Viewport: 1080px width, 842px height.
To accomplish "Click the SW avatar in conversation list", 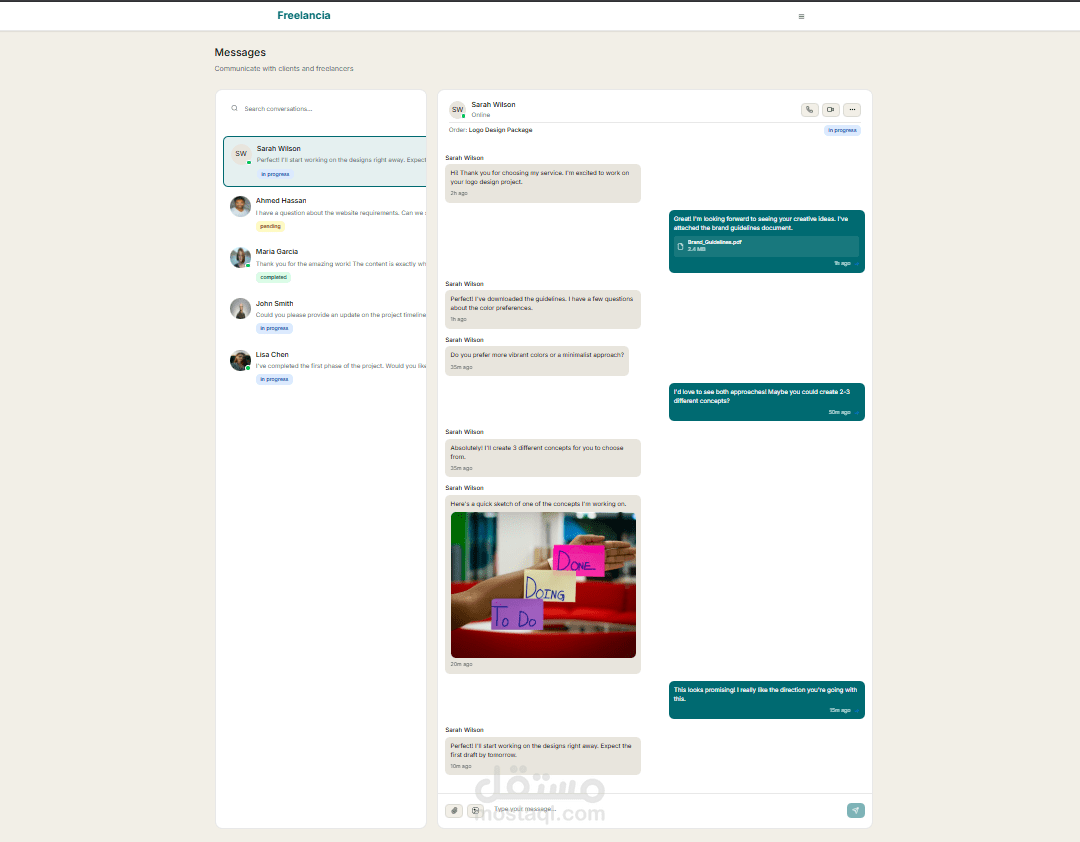I will point(241,154).
